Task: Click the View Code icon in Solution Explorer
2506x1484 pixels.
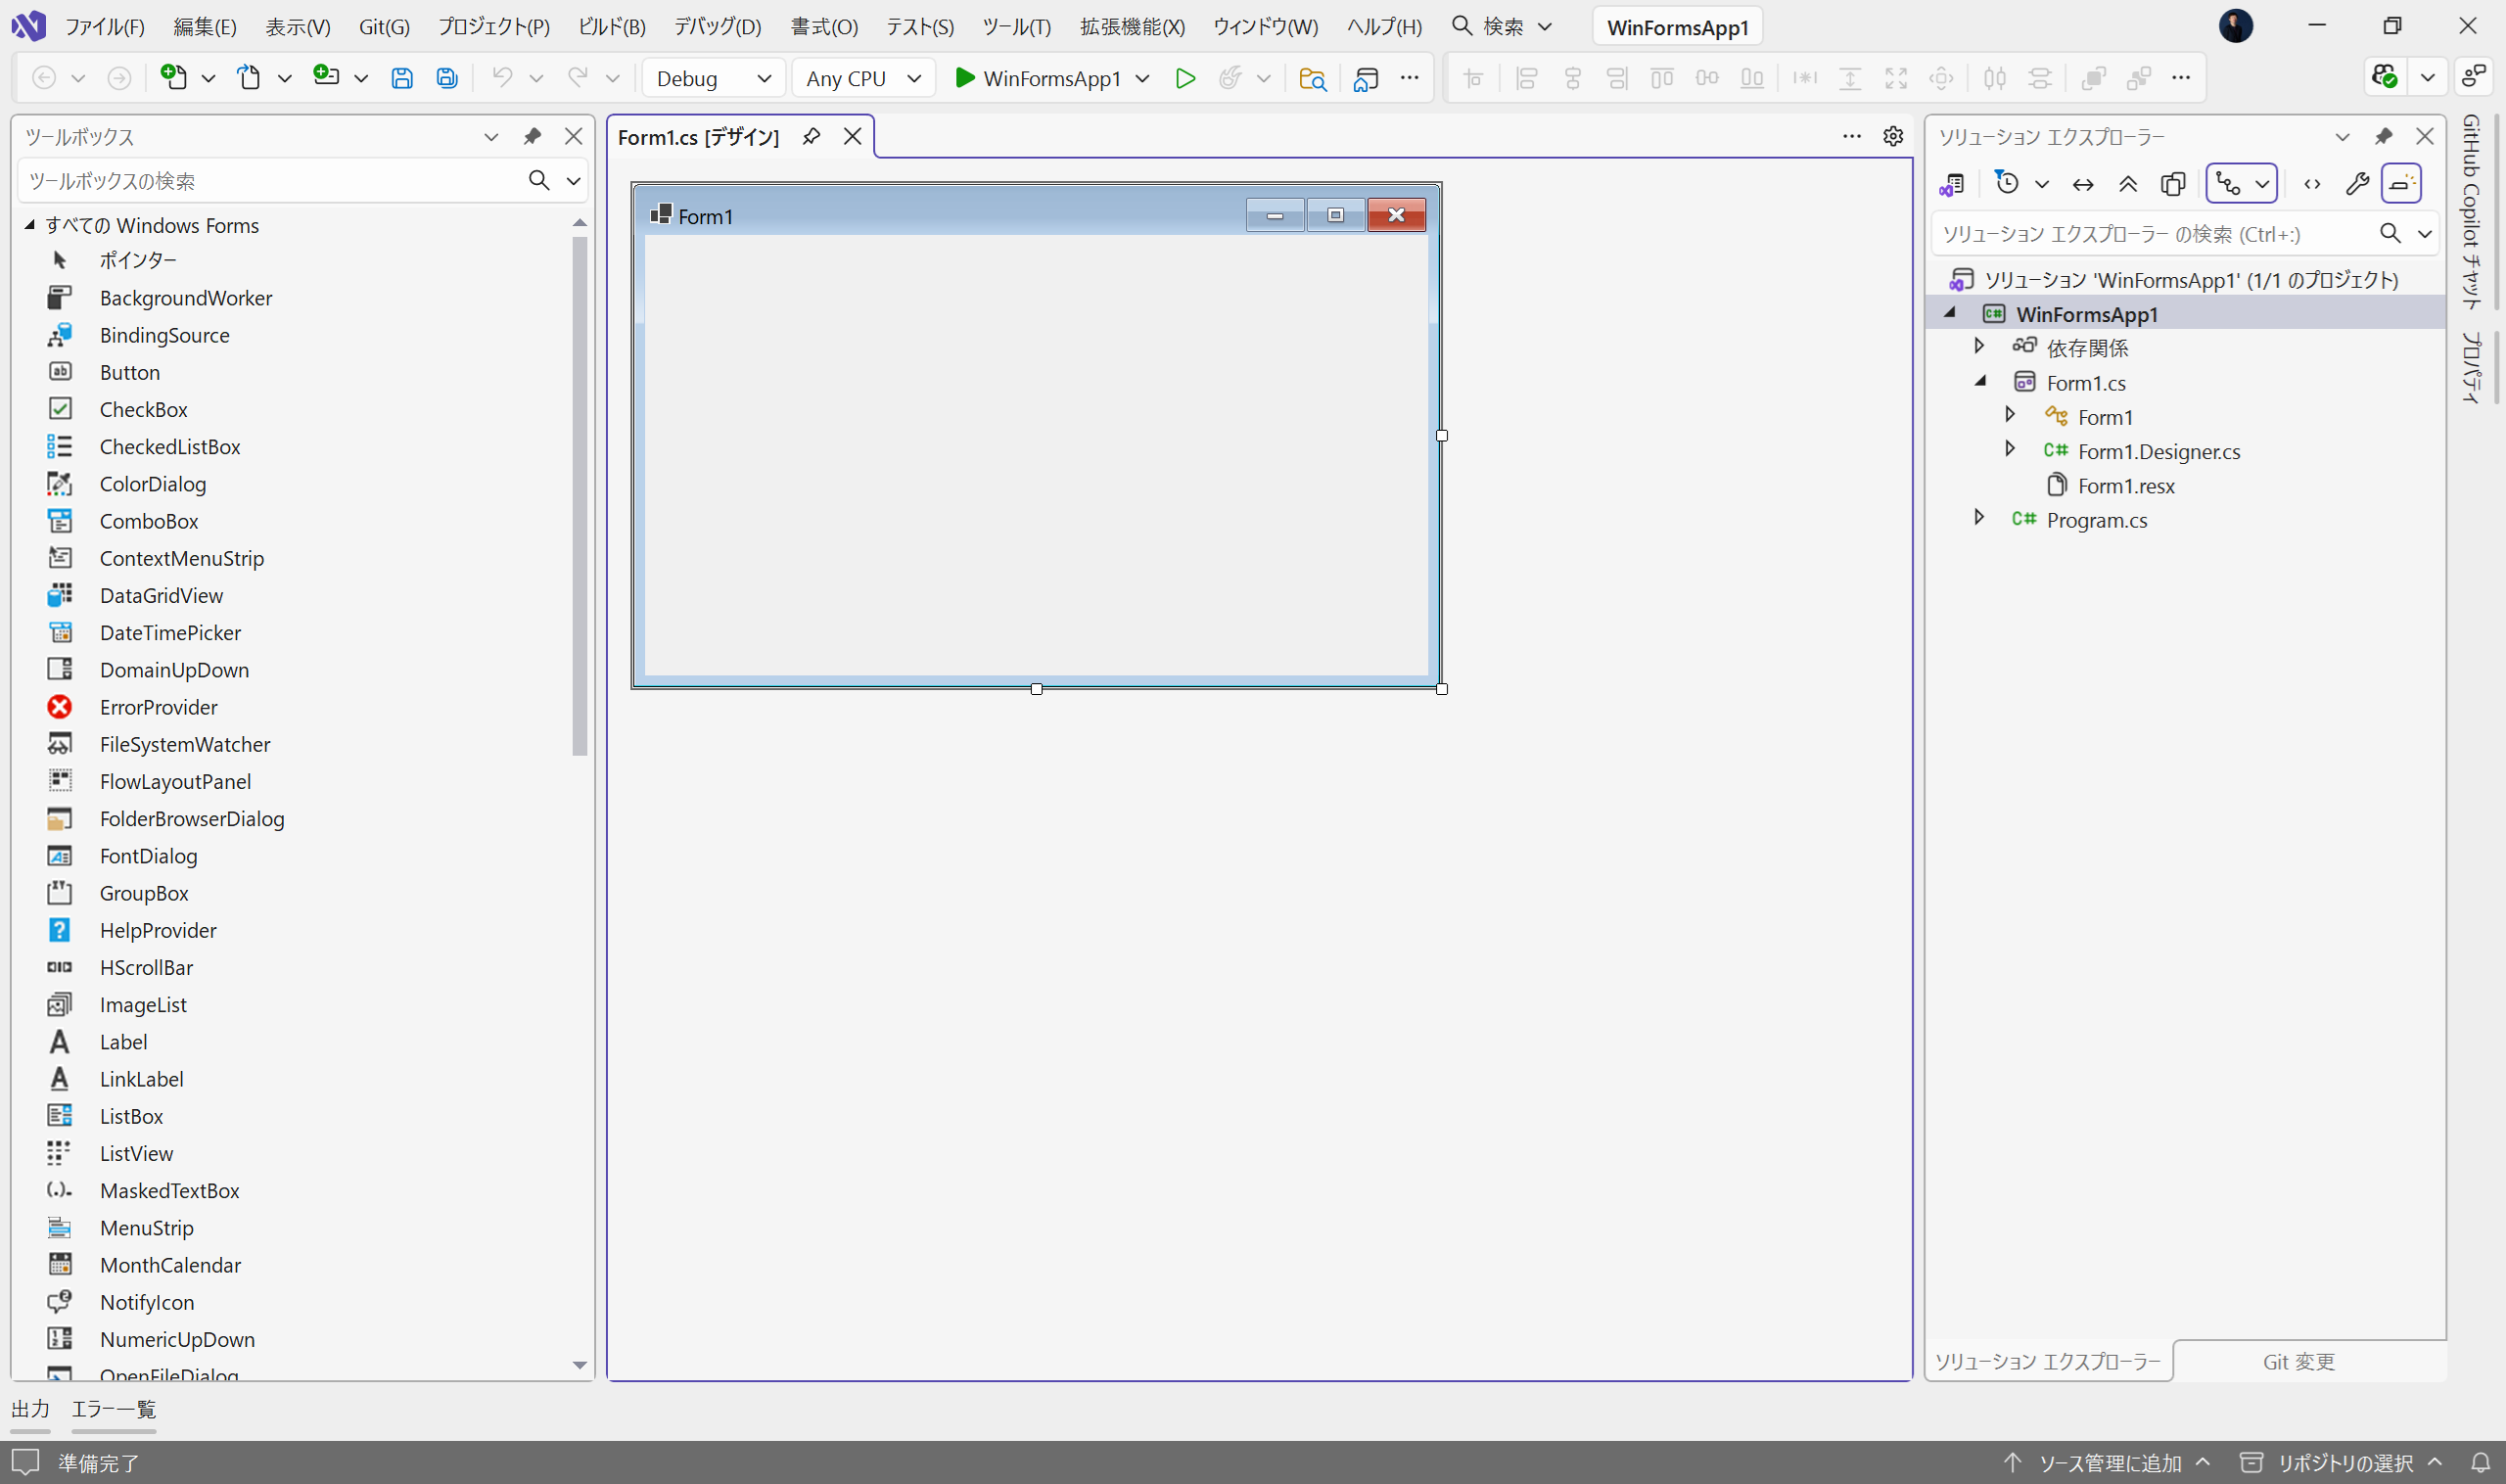Action: [2312, 184]
